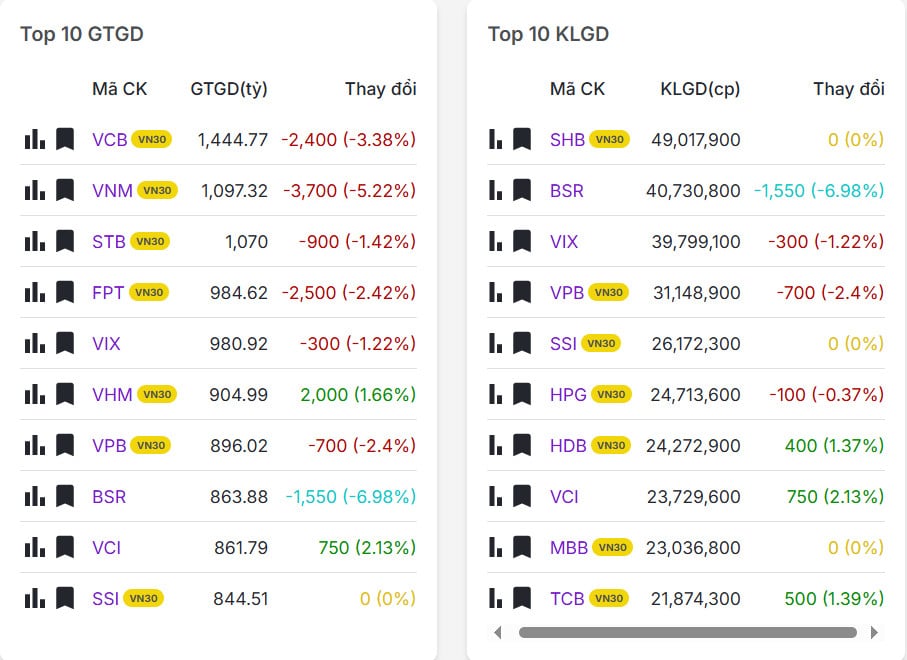907x660 pixels.
Task: Toggle the watchlist bookmark for STB
Action: 64,241
